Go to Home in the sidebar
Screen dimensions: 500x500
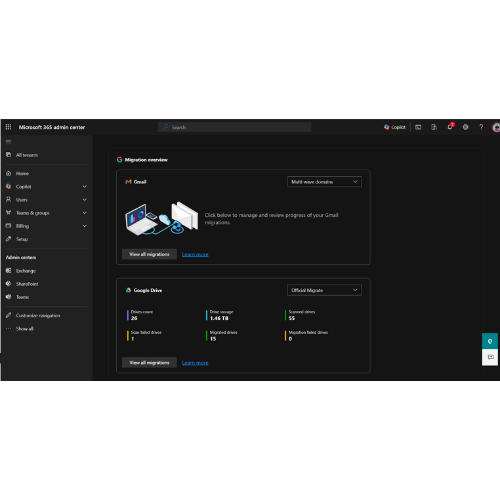22,173
